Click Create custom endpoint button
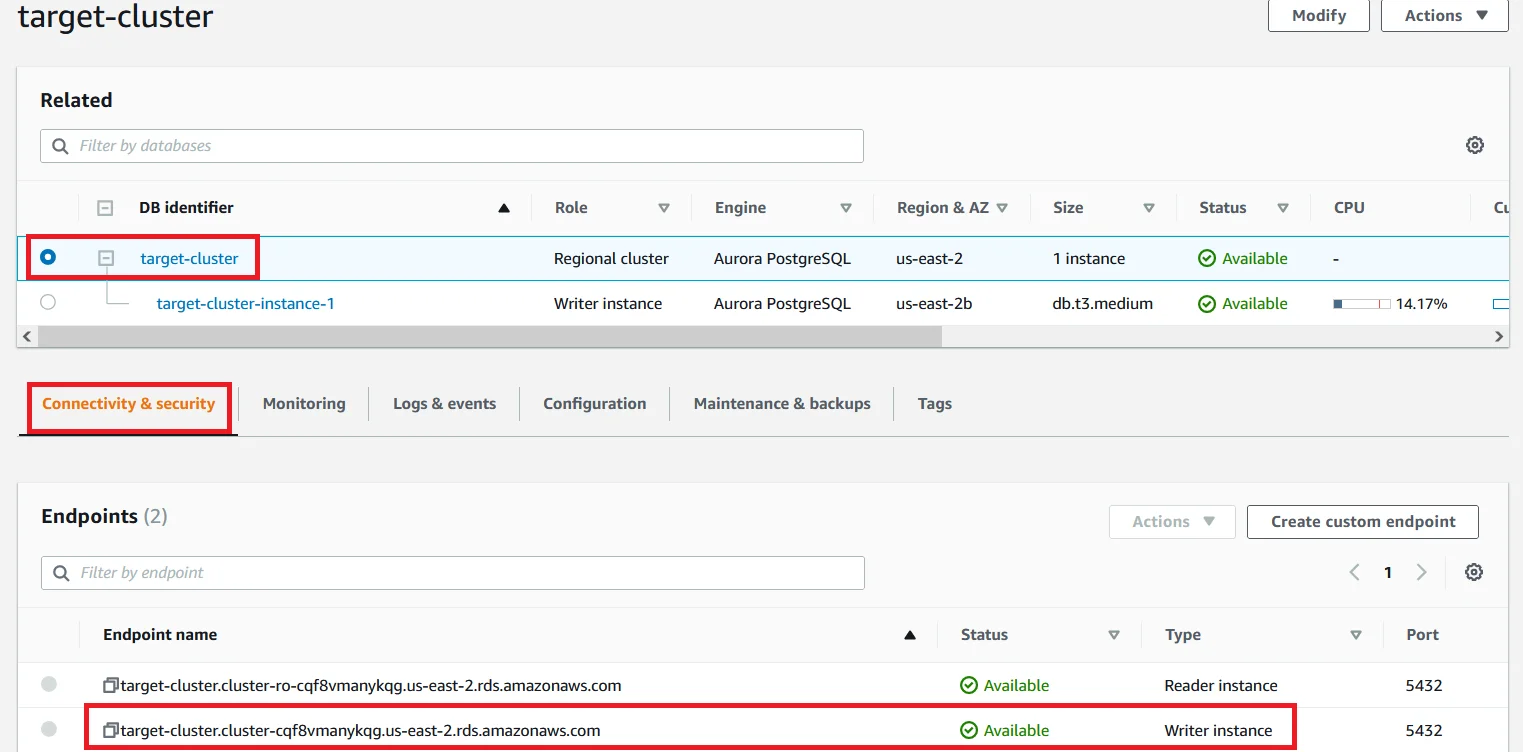This screenshot has width=1523, height=752. [x=1363, y=521]
